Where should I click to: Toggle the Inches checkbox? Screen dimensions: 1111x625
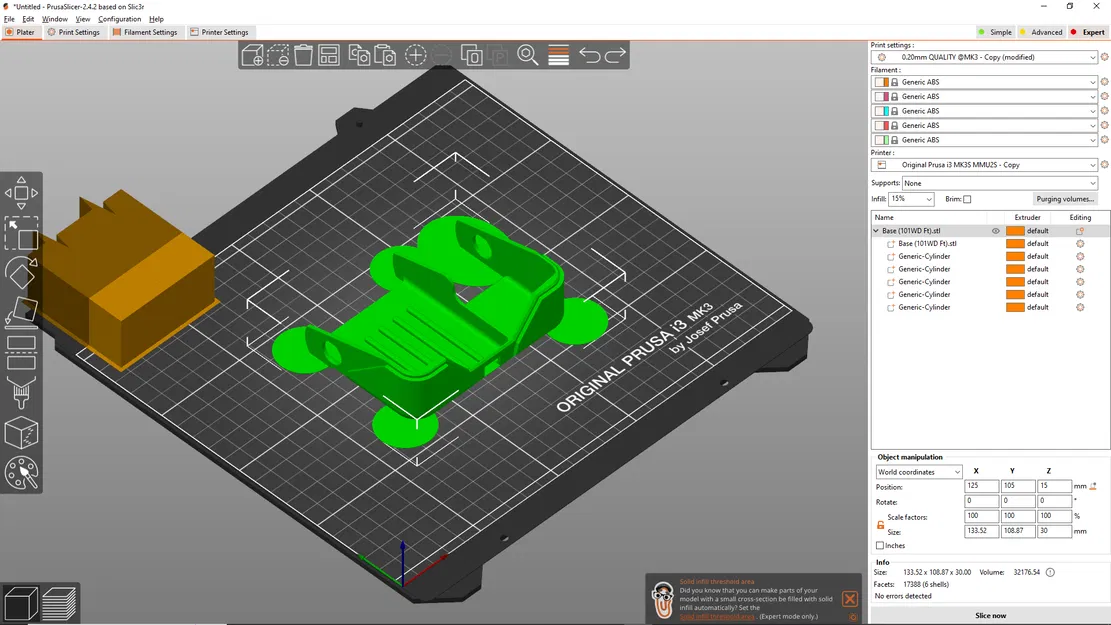(x=880, y=546)
